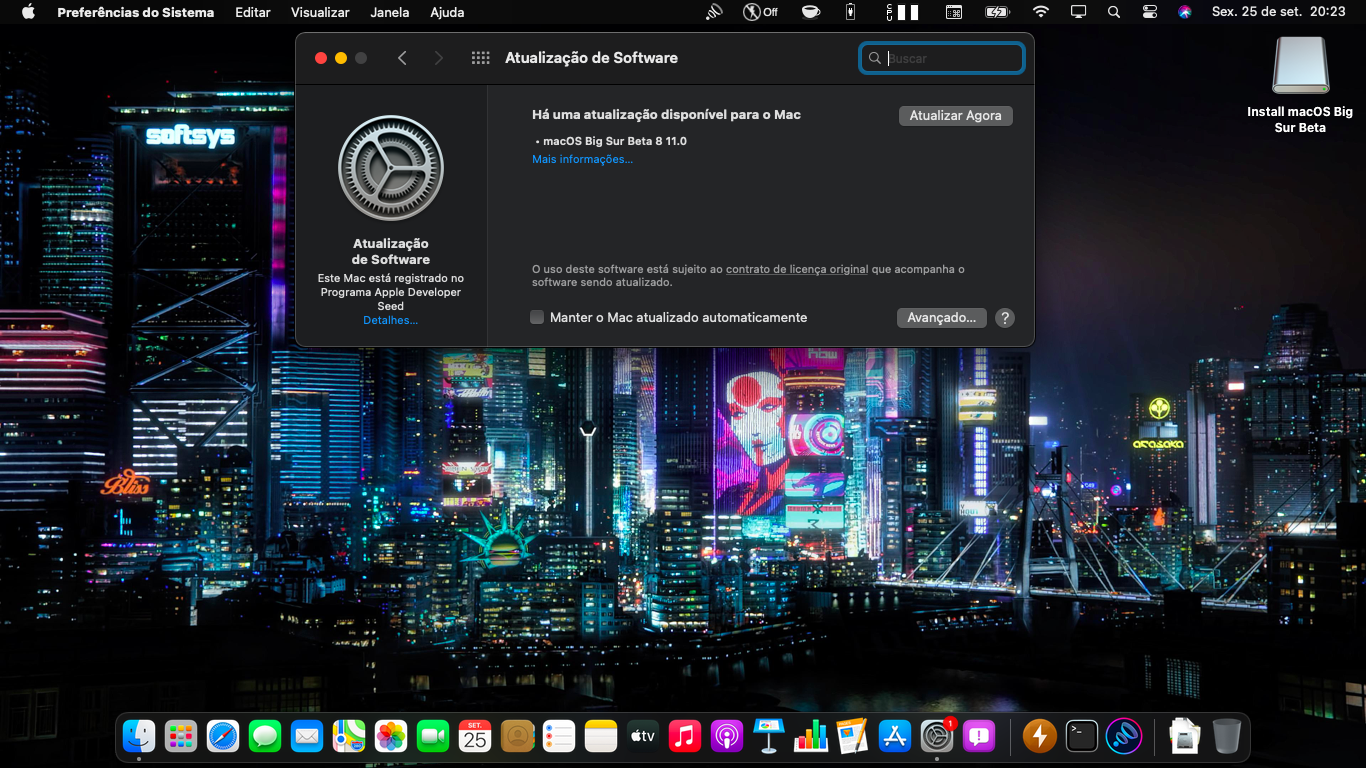Open the Ajuda menu

click(x=447, y=12)
